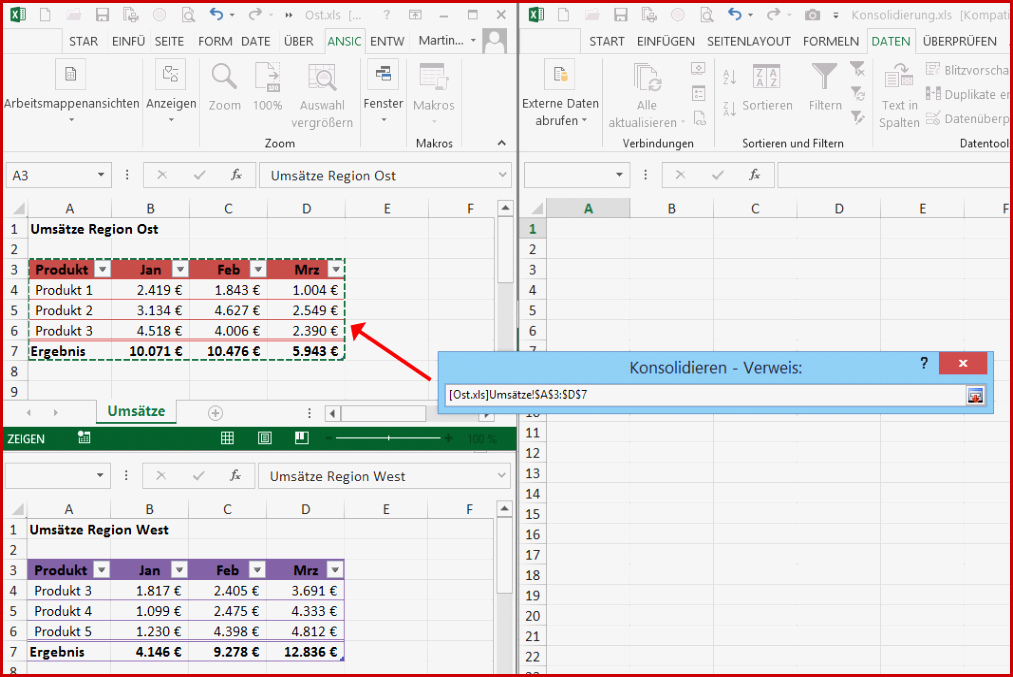Open the Makros button
The height and width of the screenshot is (677, 1013).
point(433,92)
